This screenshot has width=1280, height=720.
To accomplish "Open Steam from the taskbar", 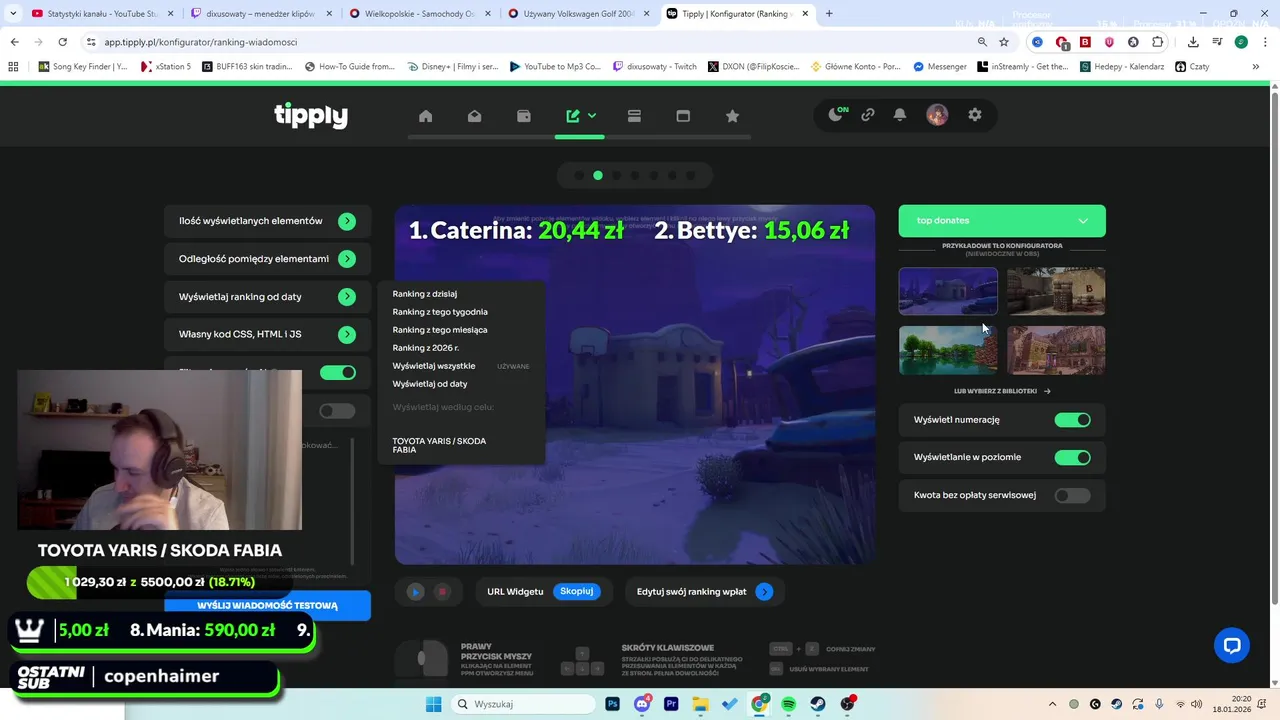I will [817, 704].
